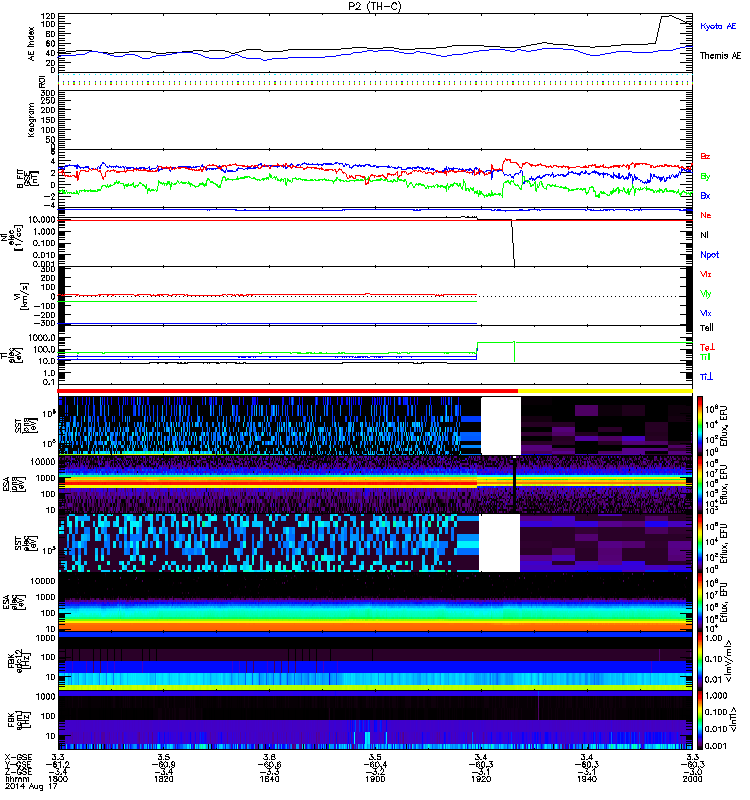This screenshot has width=750, height=800.
Task: Select the 2000 time tick label
Action: pos(692,779)
